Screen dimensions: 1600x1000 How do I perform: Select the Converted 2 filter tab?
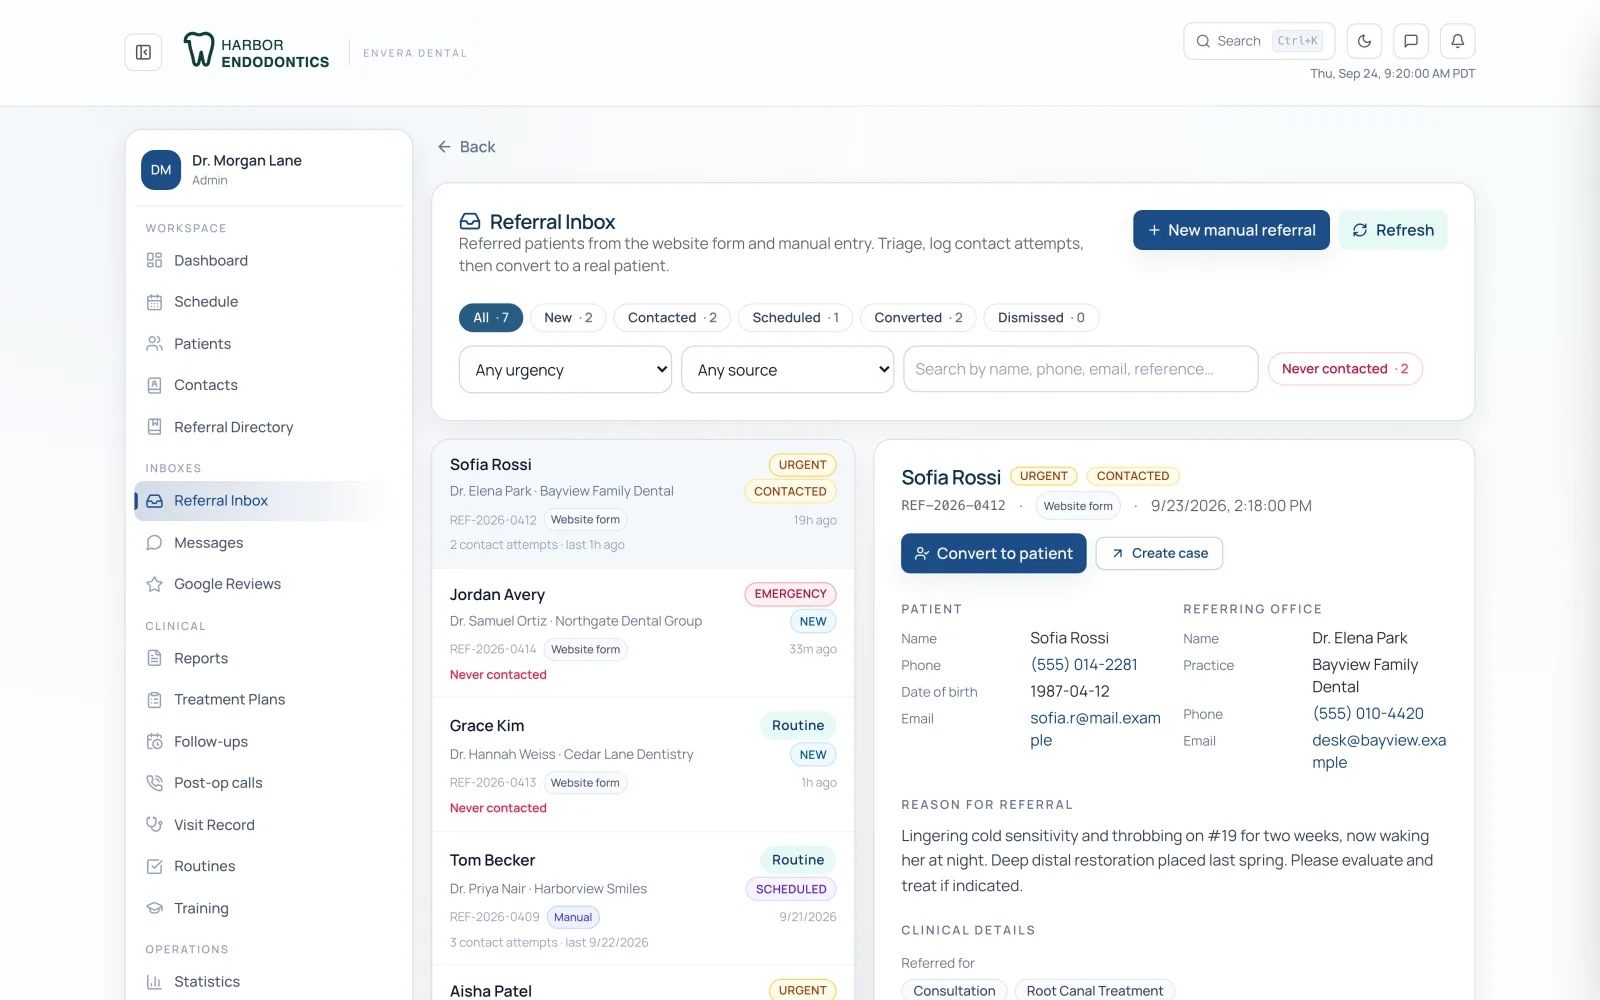point(918,318)
